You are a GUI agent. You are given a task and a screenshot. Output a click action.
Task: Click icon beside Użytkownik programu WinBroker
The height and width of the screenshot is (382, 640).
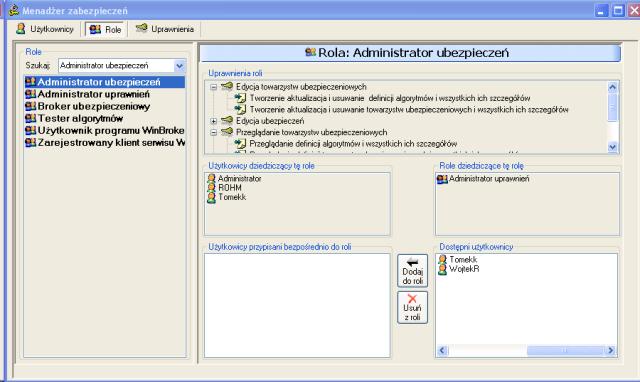click(x=31, y=131)
